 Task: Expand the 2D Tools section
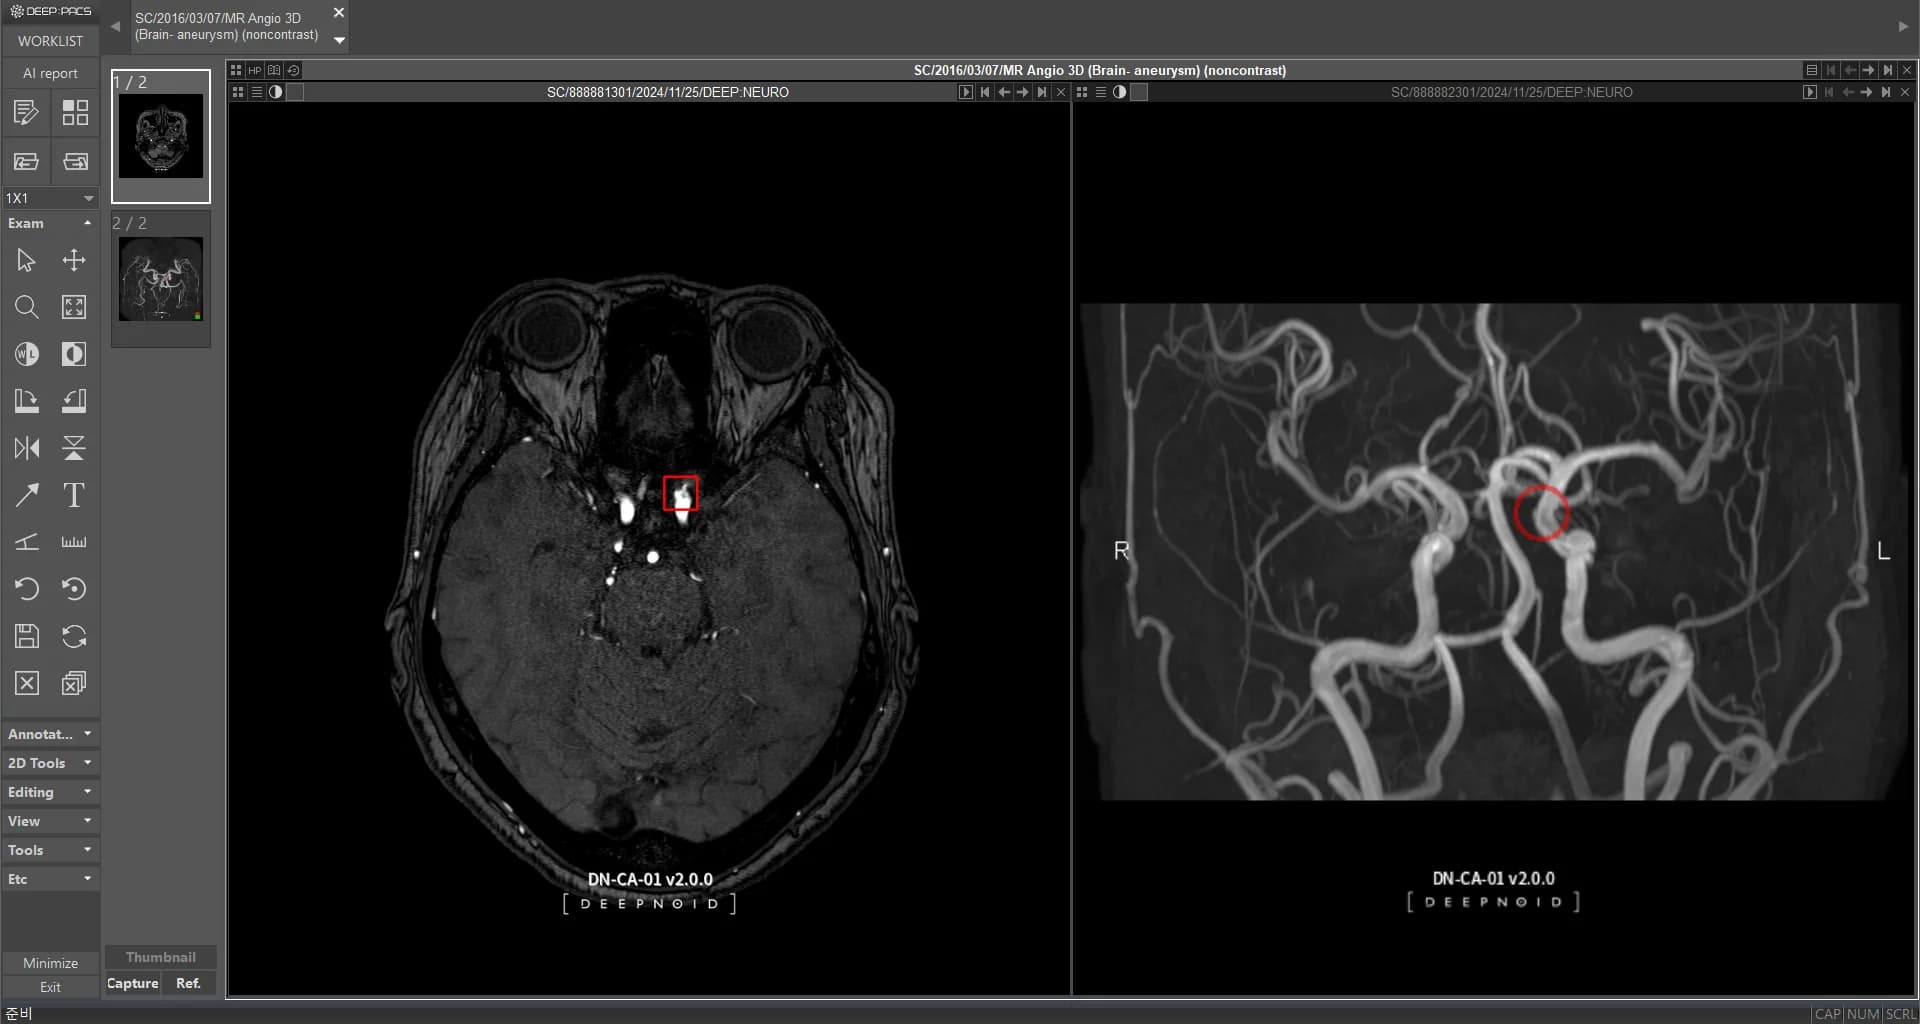[50, 763]
